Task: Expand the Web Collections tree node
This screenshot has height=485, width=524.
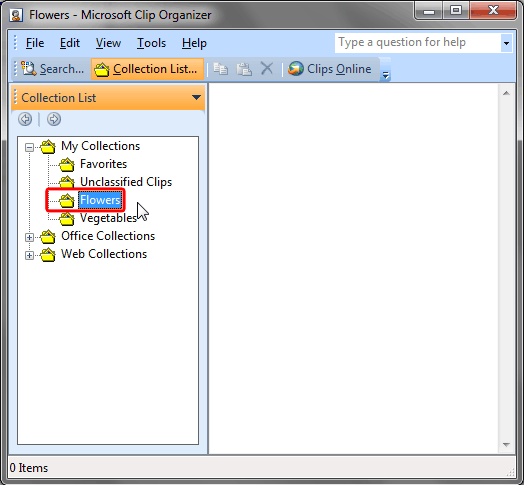Action: pos(29,255)
